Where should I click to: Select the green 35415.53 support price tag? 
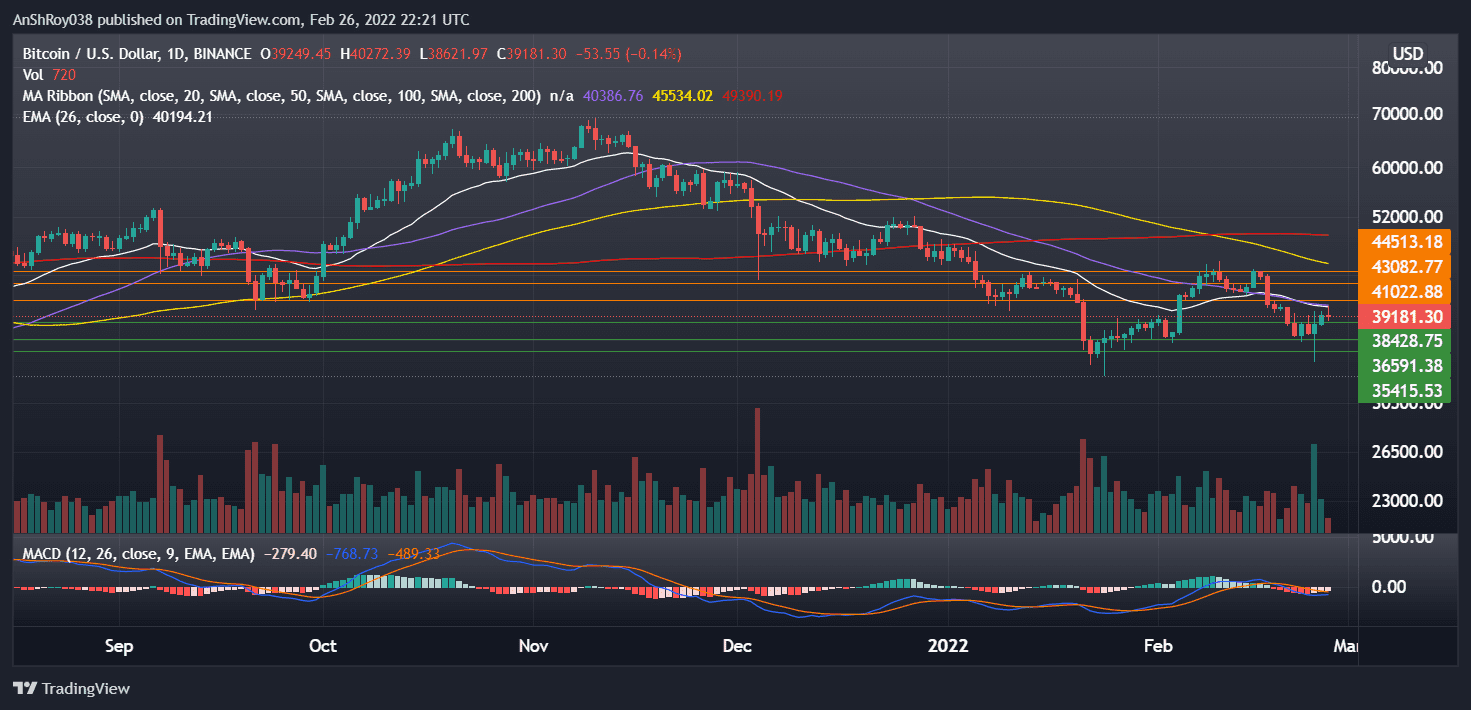[x=1405, y=391]
